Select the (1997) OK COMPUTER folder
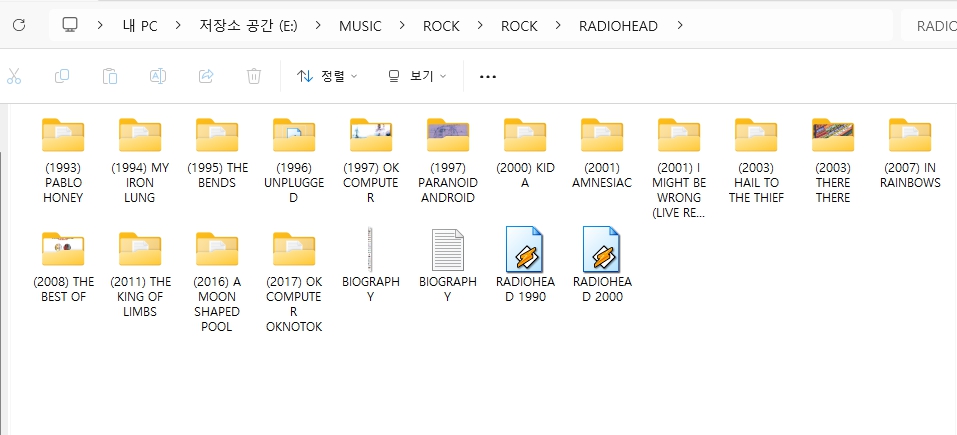The width and height of the screenshot is (957, 435). [370, 162]
